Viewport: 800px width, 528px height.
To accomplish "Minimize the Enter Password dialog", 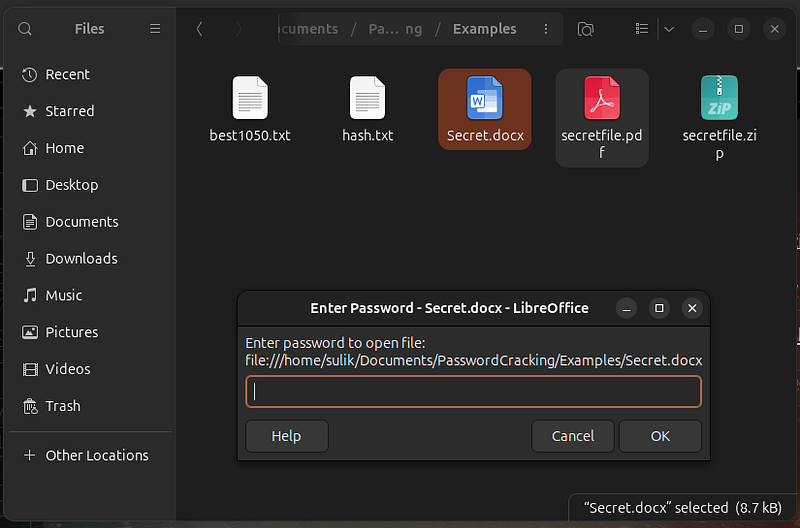I will pyautogui.click(x=626, y=308).
